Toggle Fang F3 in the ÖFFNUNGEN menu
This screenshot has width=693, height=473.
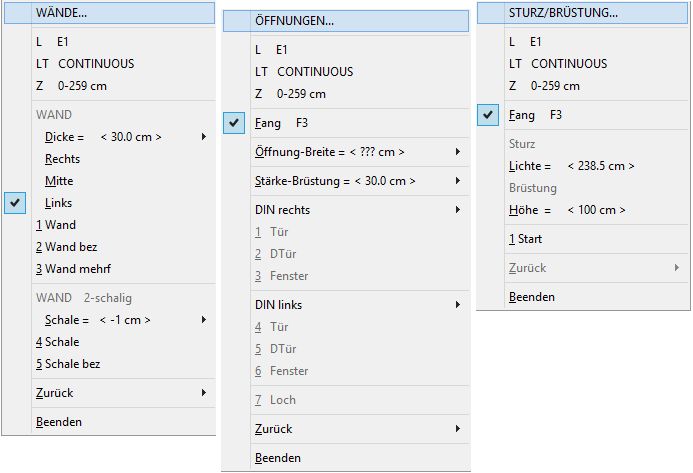point(234,123)
